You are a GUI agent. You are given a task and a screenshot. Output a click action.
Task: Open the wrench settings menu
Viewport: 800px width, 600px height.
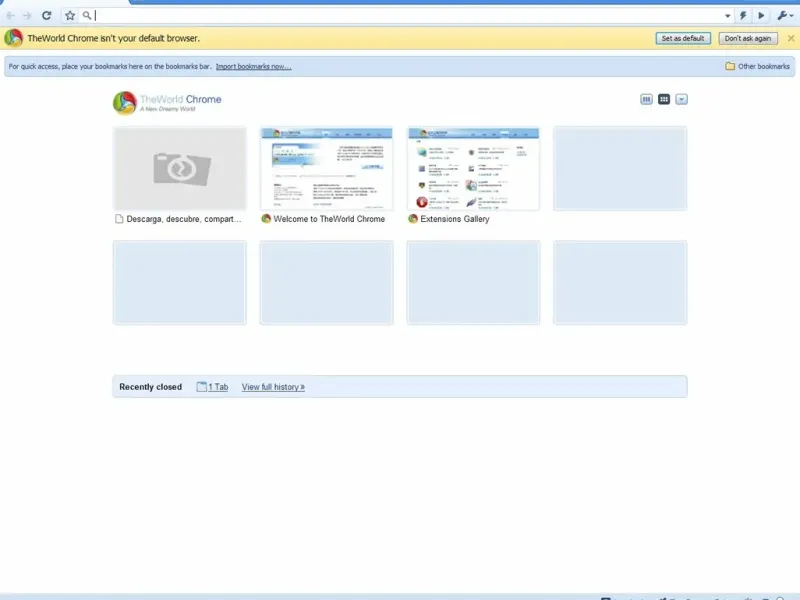coord(785,16)
